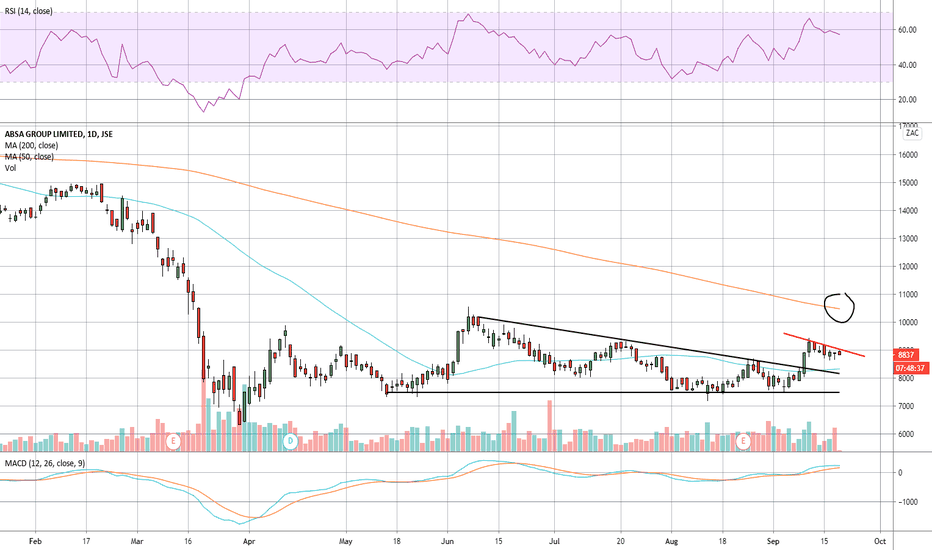This screenshot has height=550, width=932.
Task: Click the 14000 price axis label
Action: 908,210
